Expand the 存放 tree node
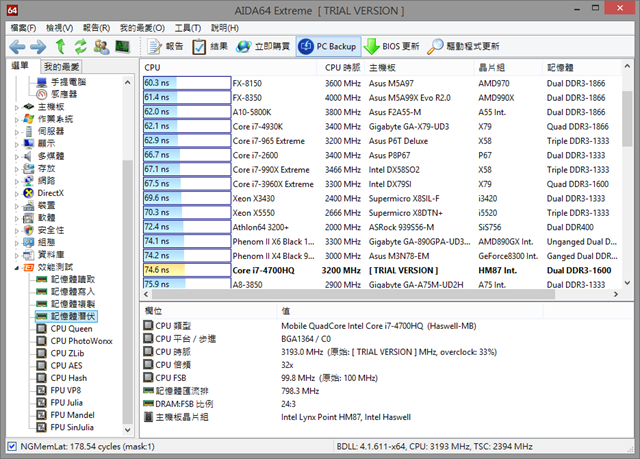 [x=17, y=169]
